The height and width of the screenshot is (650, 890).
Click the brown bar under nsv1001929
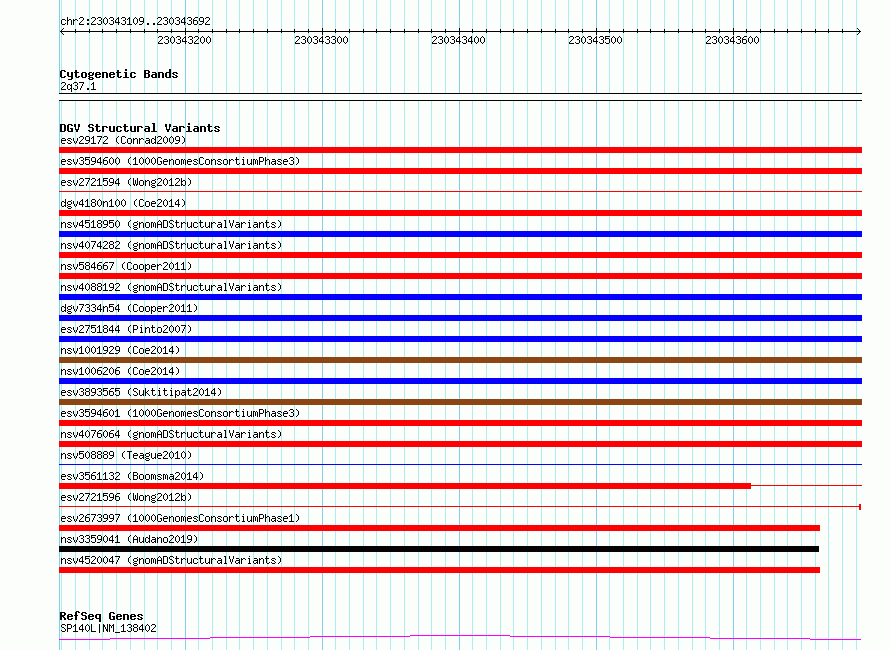pyautogui.click(x=460, y=360)
